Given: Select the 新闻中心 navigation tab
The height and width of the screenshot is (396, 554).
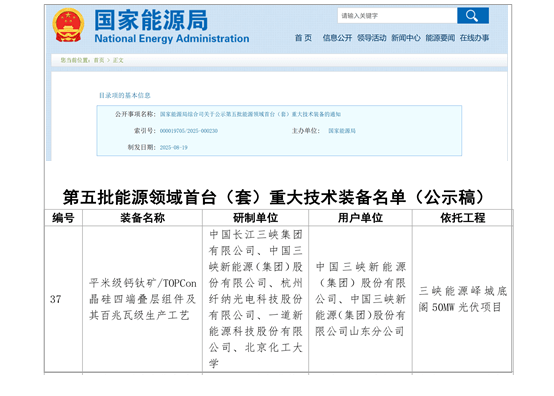Looking at the screenshot, I should [406, 38].
